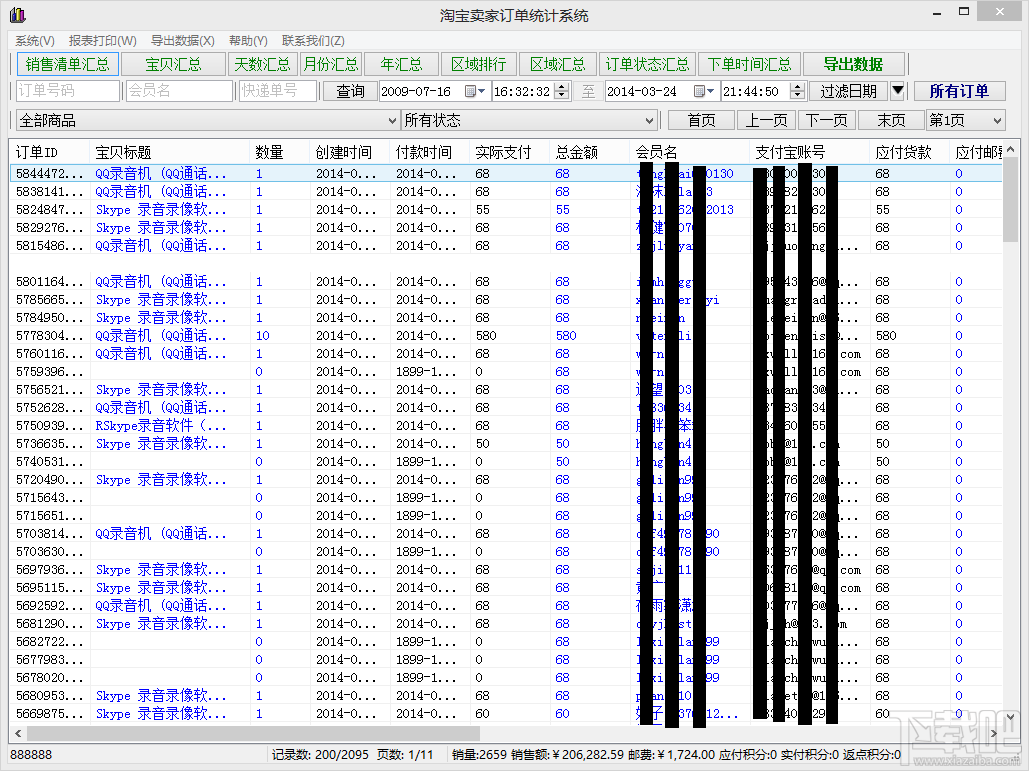The width and height of the screenshot is (1029, 771).
Task: Open the 区域排行 tab
Action: (x=478, y=64)
